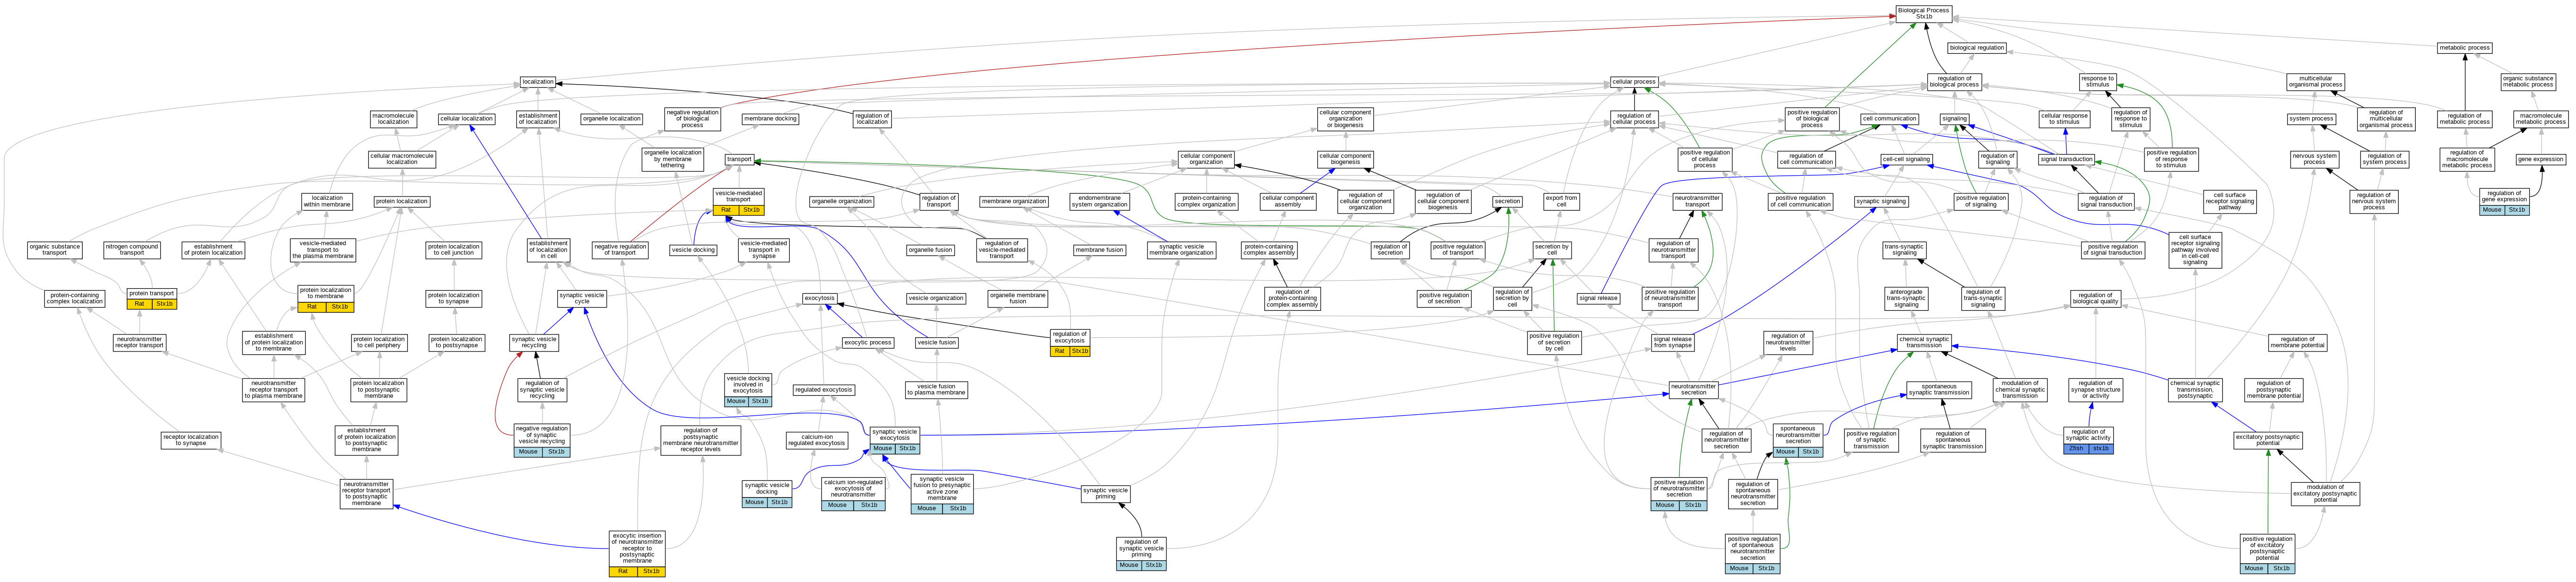Click the 'regulation of localization' node

[872, 119]
